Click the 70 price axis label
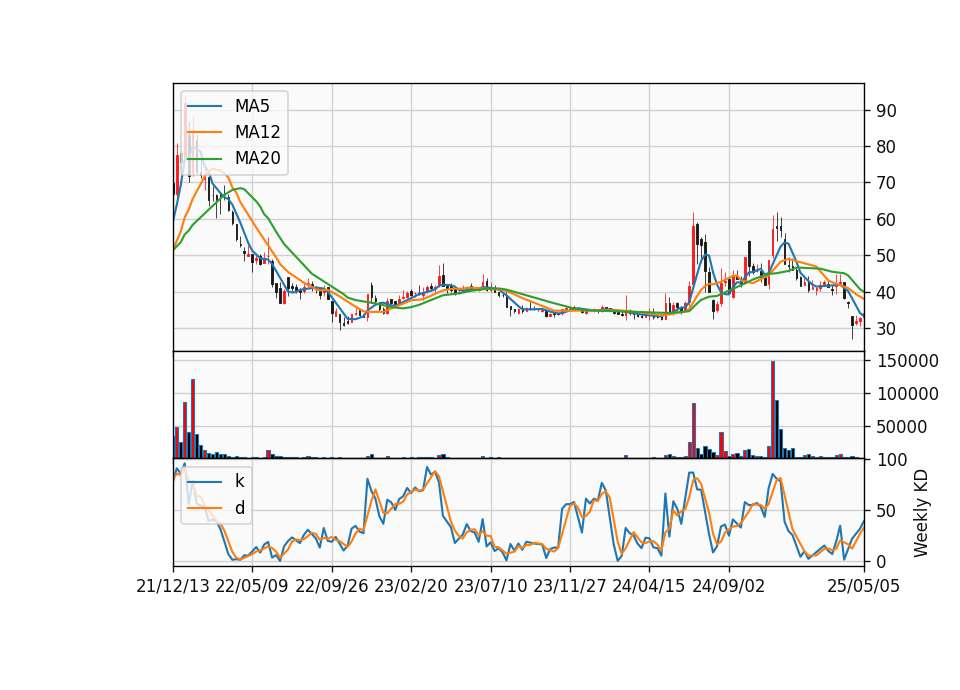The image size is (960, 690). (x=886, y=183)
